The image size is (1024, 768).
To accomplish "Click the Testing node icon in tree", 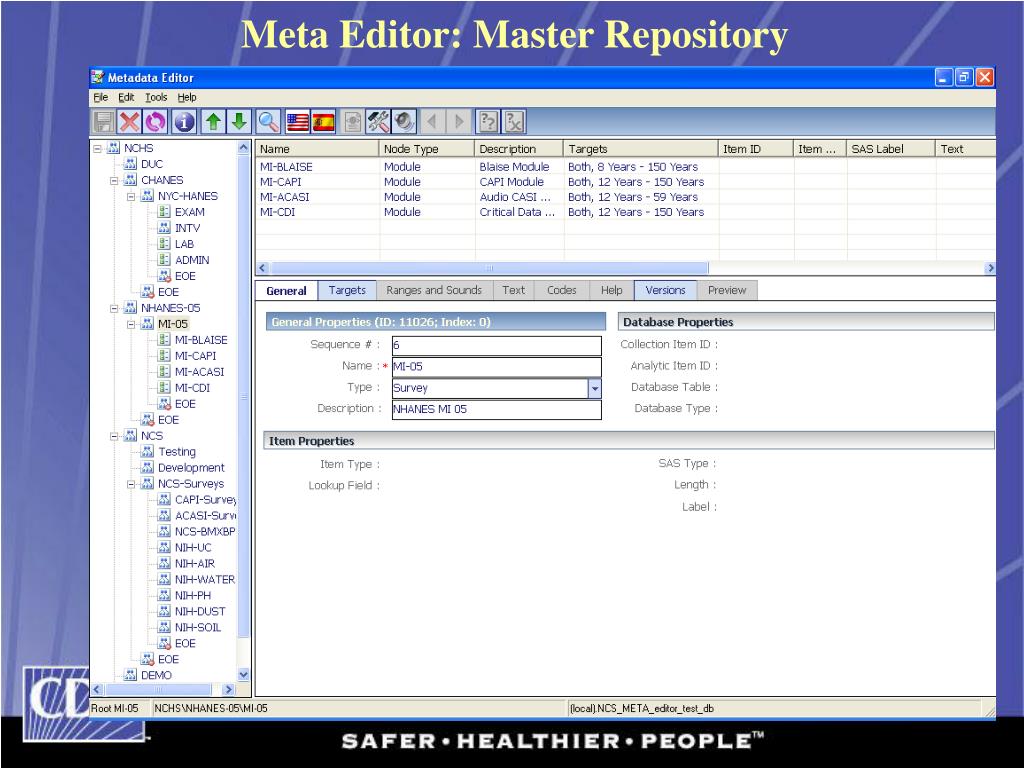I will 148,451.
